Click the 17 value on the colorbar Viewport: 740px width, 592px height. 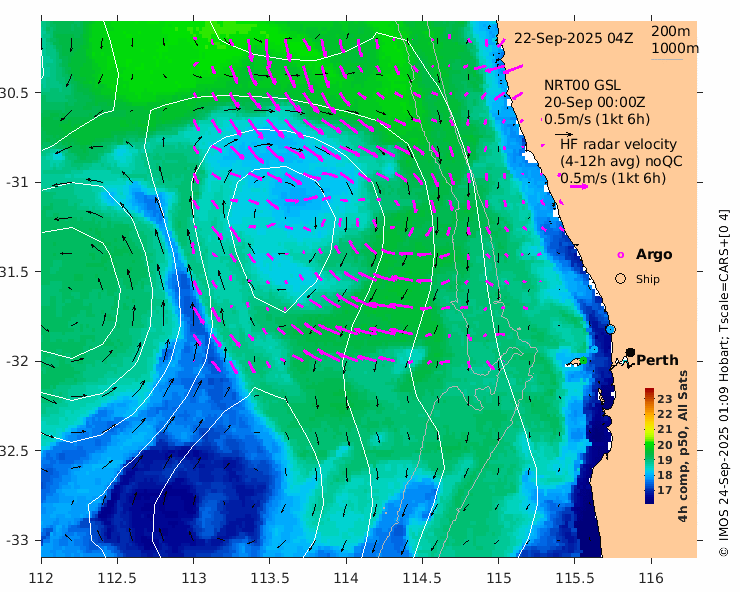(664, 491)
